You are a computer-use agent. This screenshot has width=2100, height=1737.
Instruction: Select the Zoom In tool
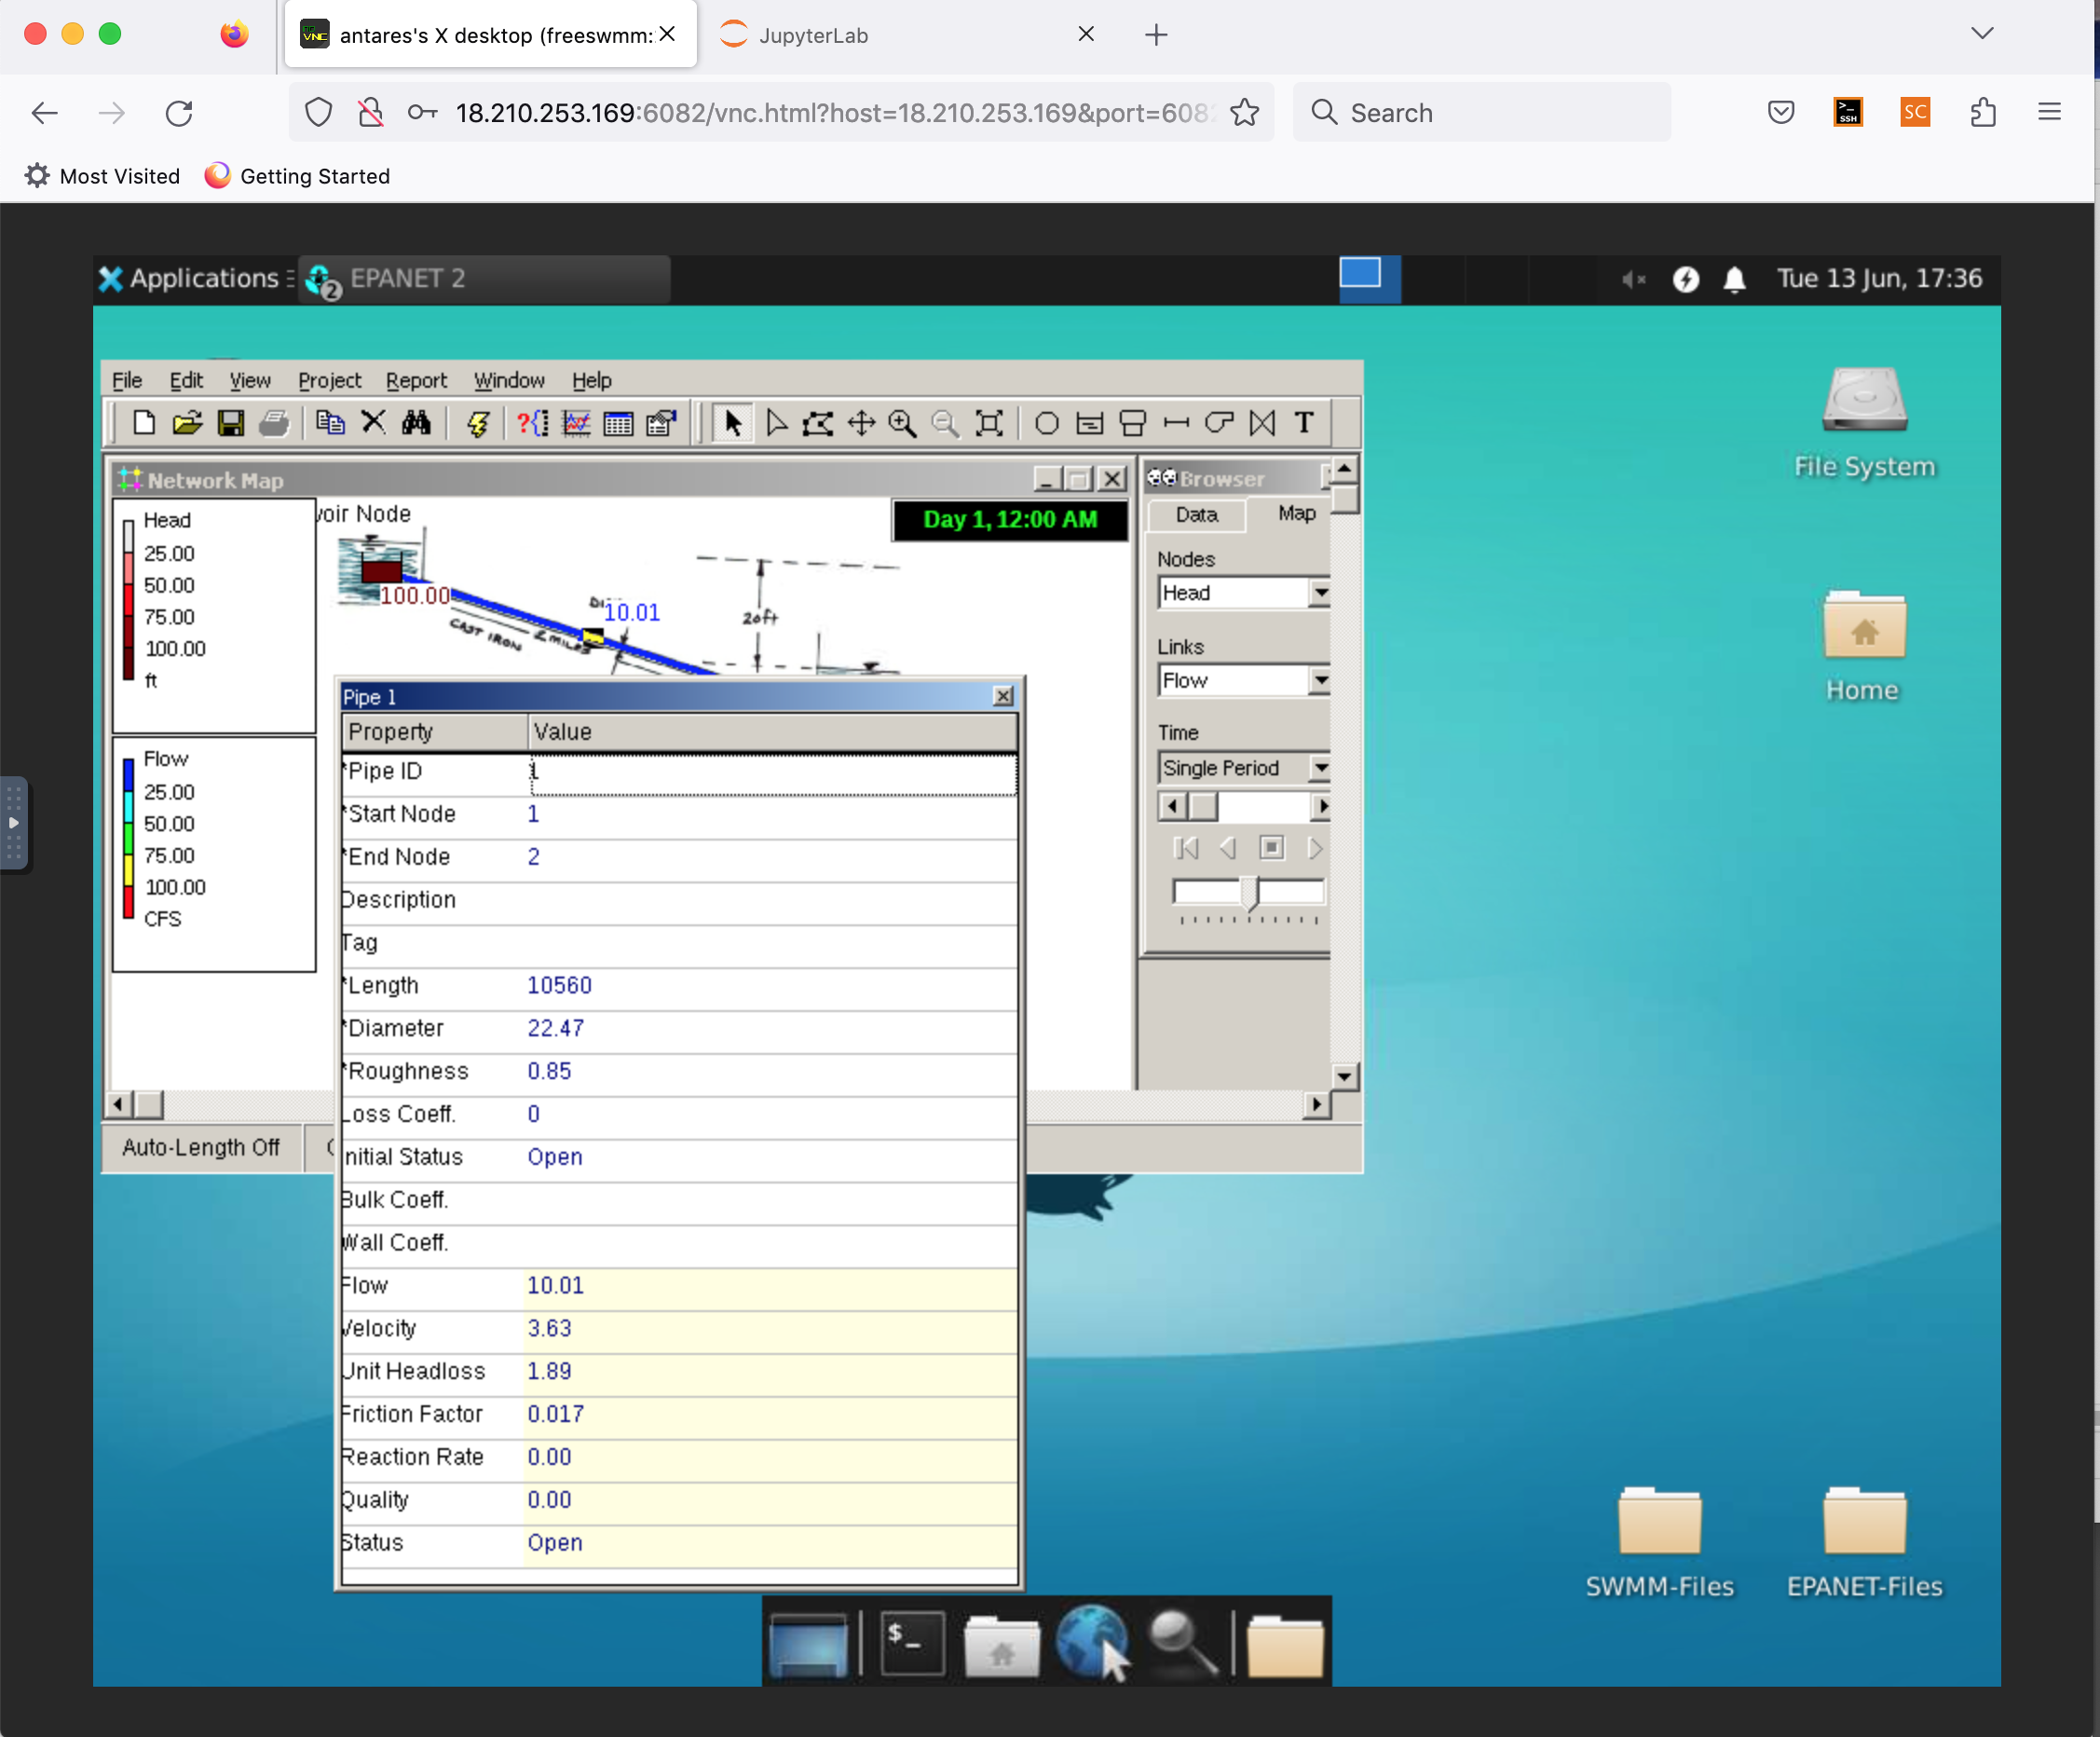tap(903, 424)
